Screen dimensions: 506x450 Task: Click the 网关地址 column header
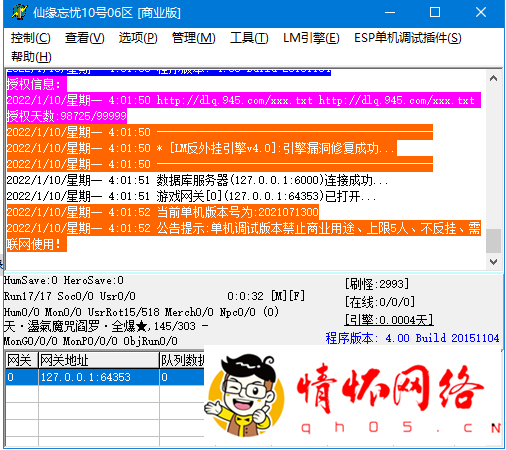(x=99, y=360)
